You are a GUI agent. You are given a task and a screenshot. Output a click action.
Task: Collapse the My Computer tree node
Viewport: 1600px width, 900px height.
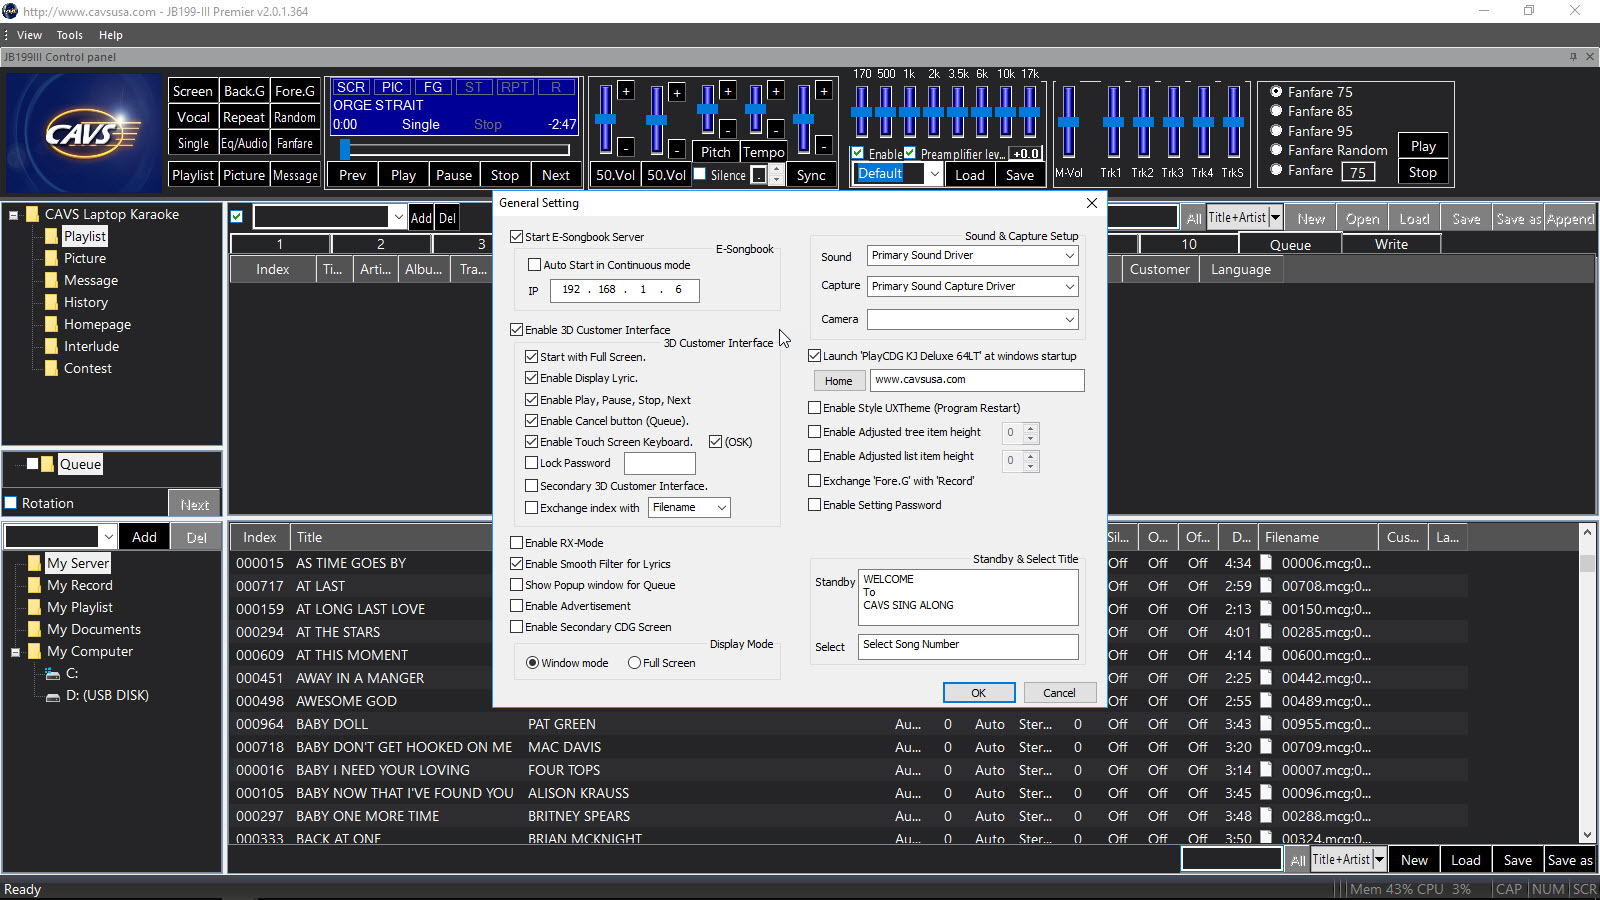pyautogui.click(x=16, y=652)
